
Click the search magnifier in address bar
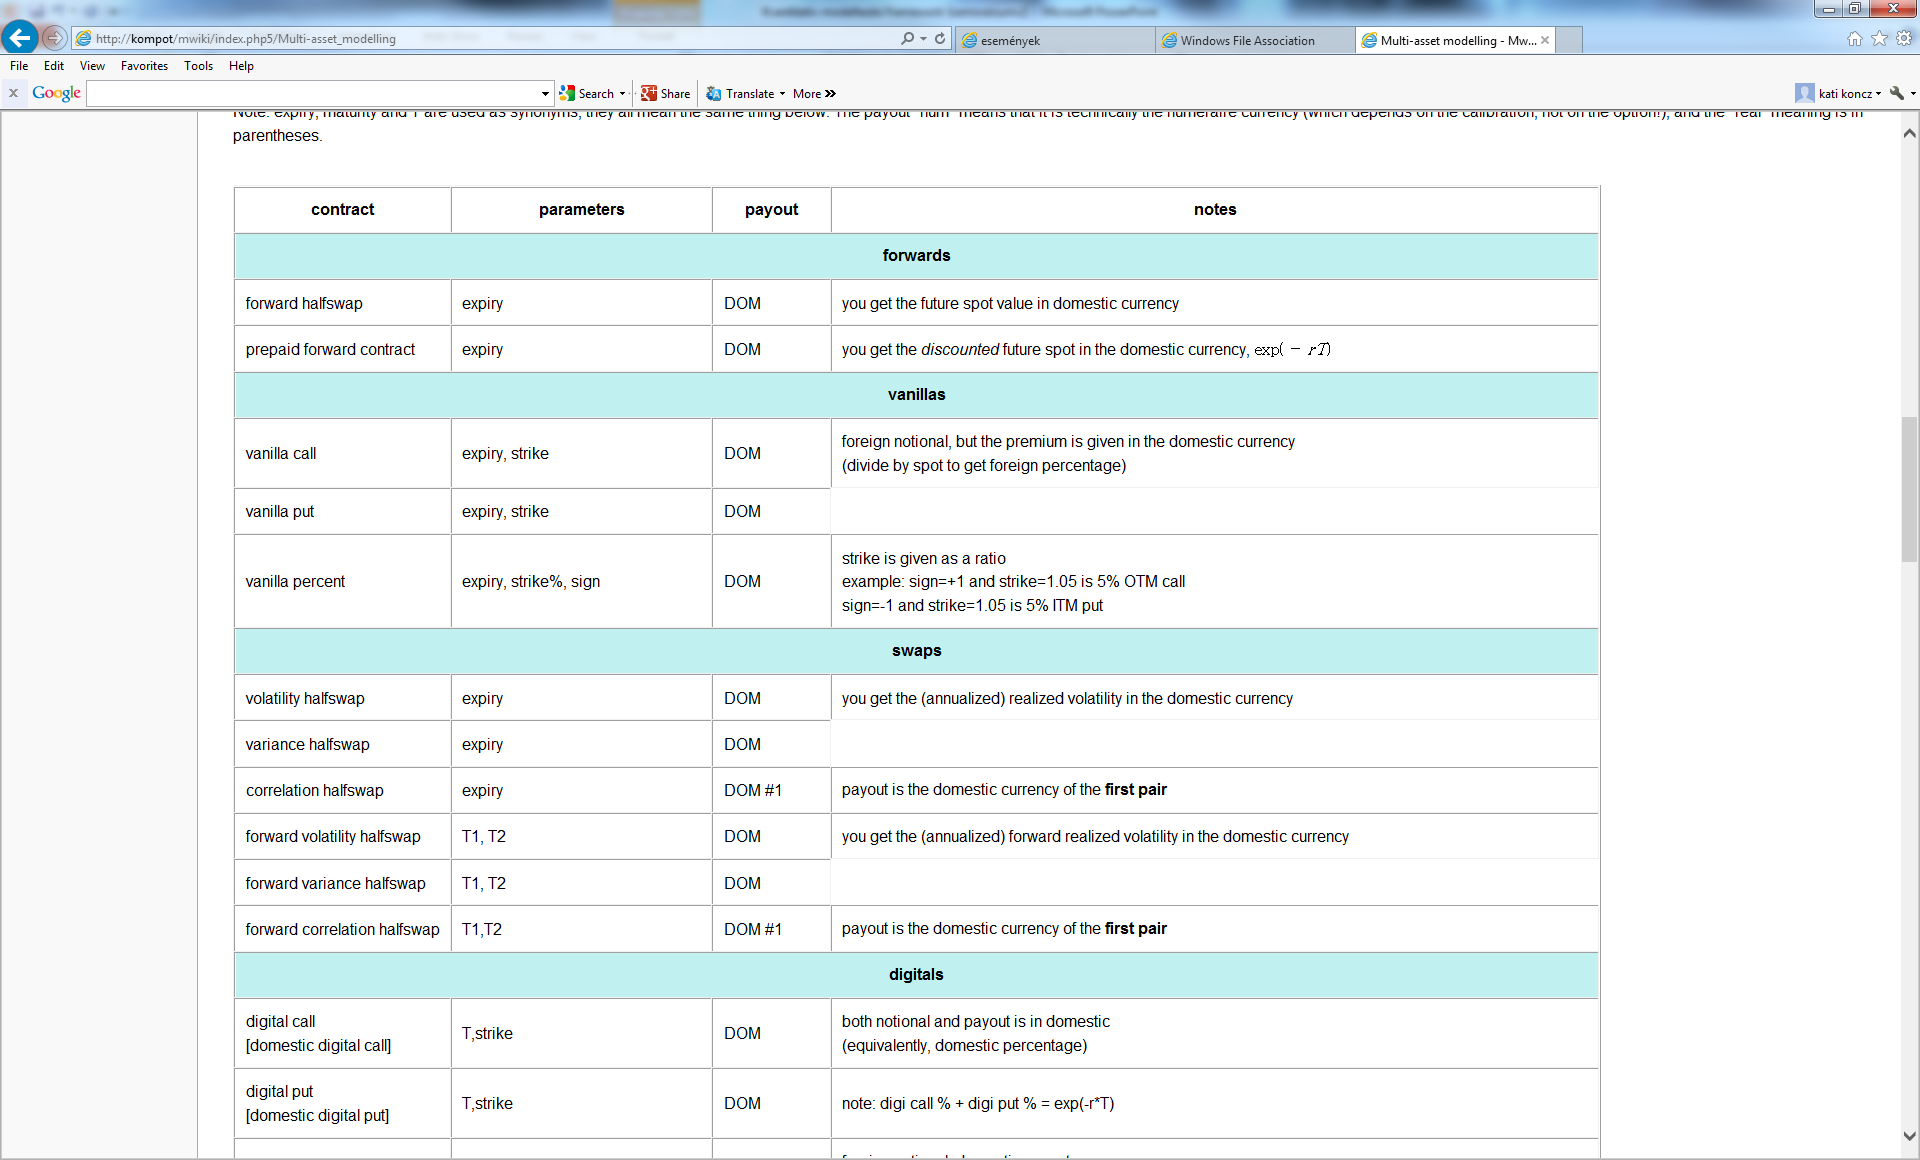pos(907,39)
